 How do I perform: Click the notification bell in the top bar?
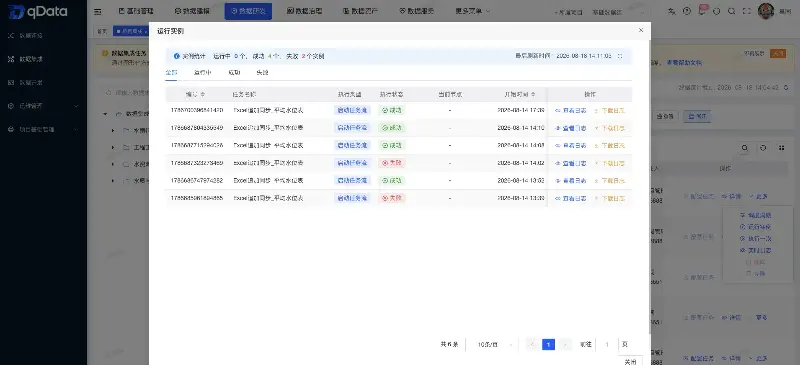pos(702,11)
